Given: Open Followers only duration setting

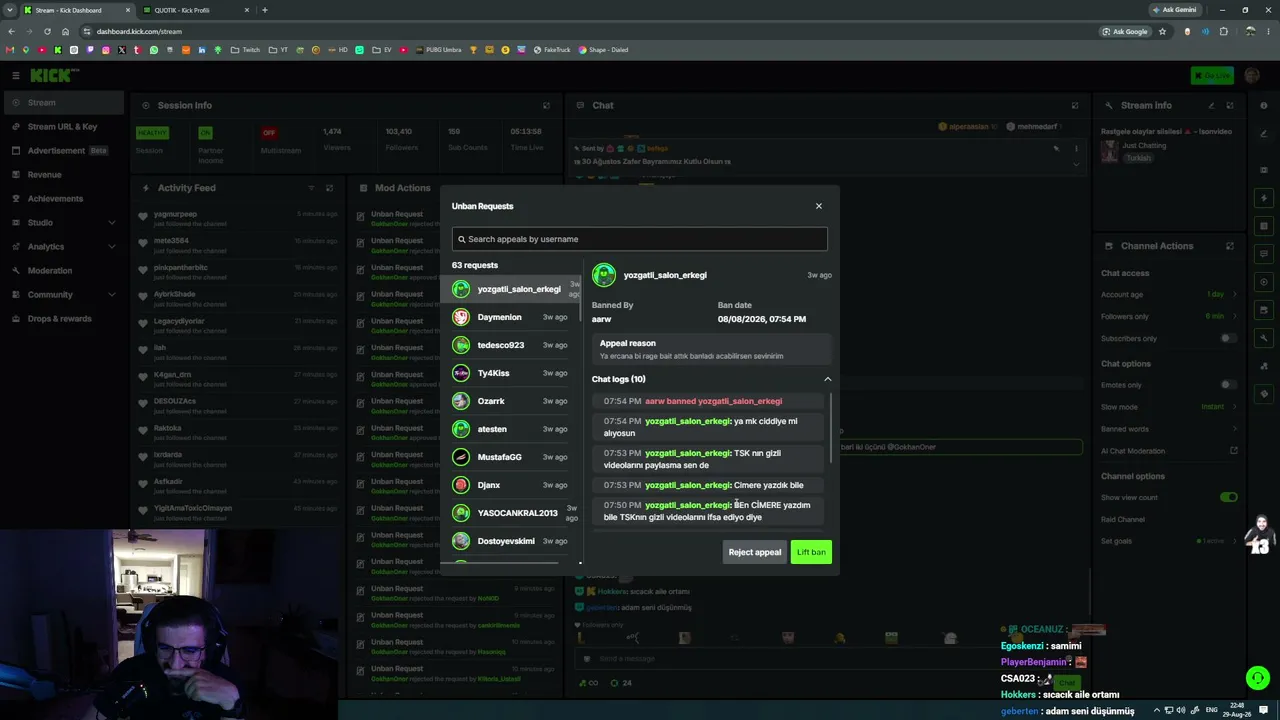Looking at the screenshot, I should pyautogui.click(x=1169, y=316).
